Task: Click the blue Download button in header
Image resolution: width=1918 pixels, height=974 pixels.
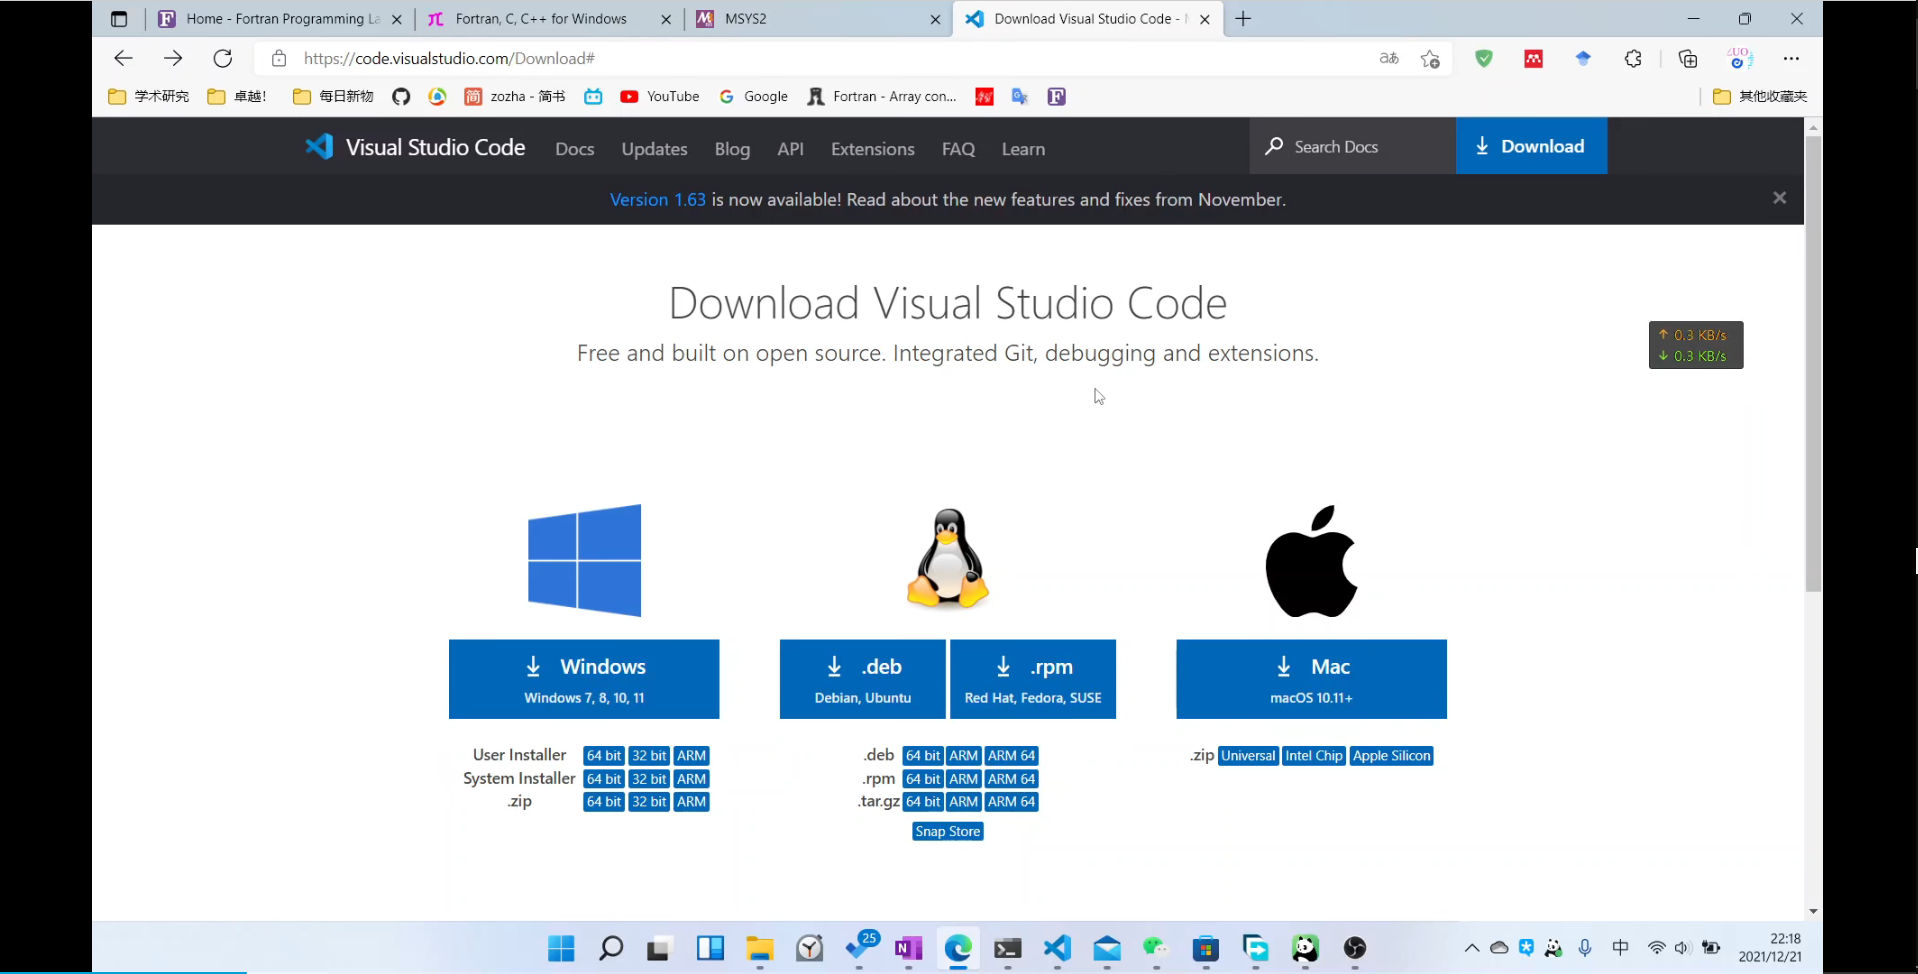Action: pyautogui.click(x=1531, y=146)
